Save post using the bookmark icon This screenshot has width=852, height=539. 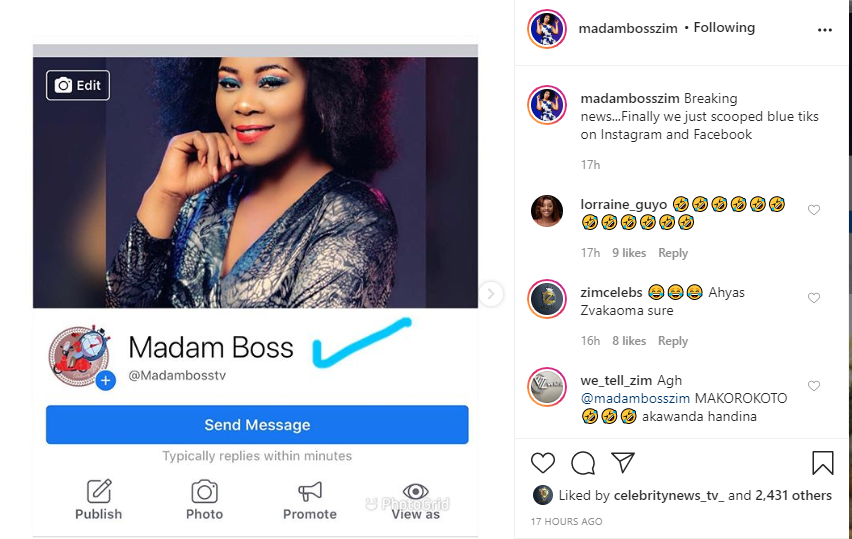pos(823,463)
